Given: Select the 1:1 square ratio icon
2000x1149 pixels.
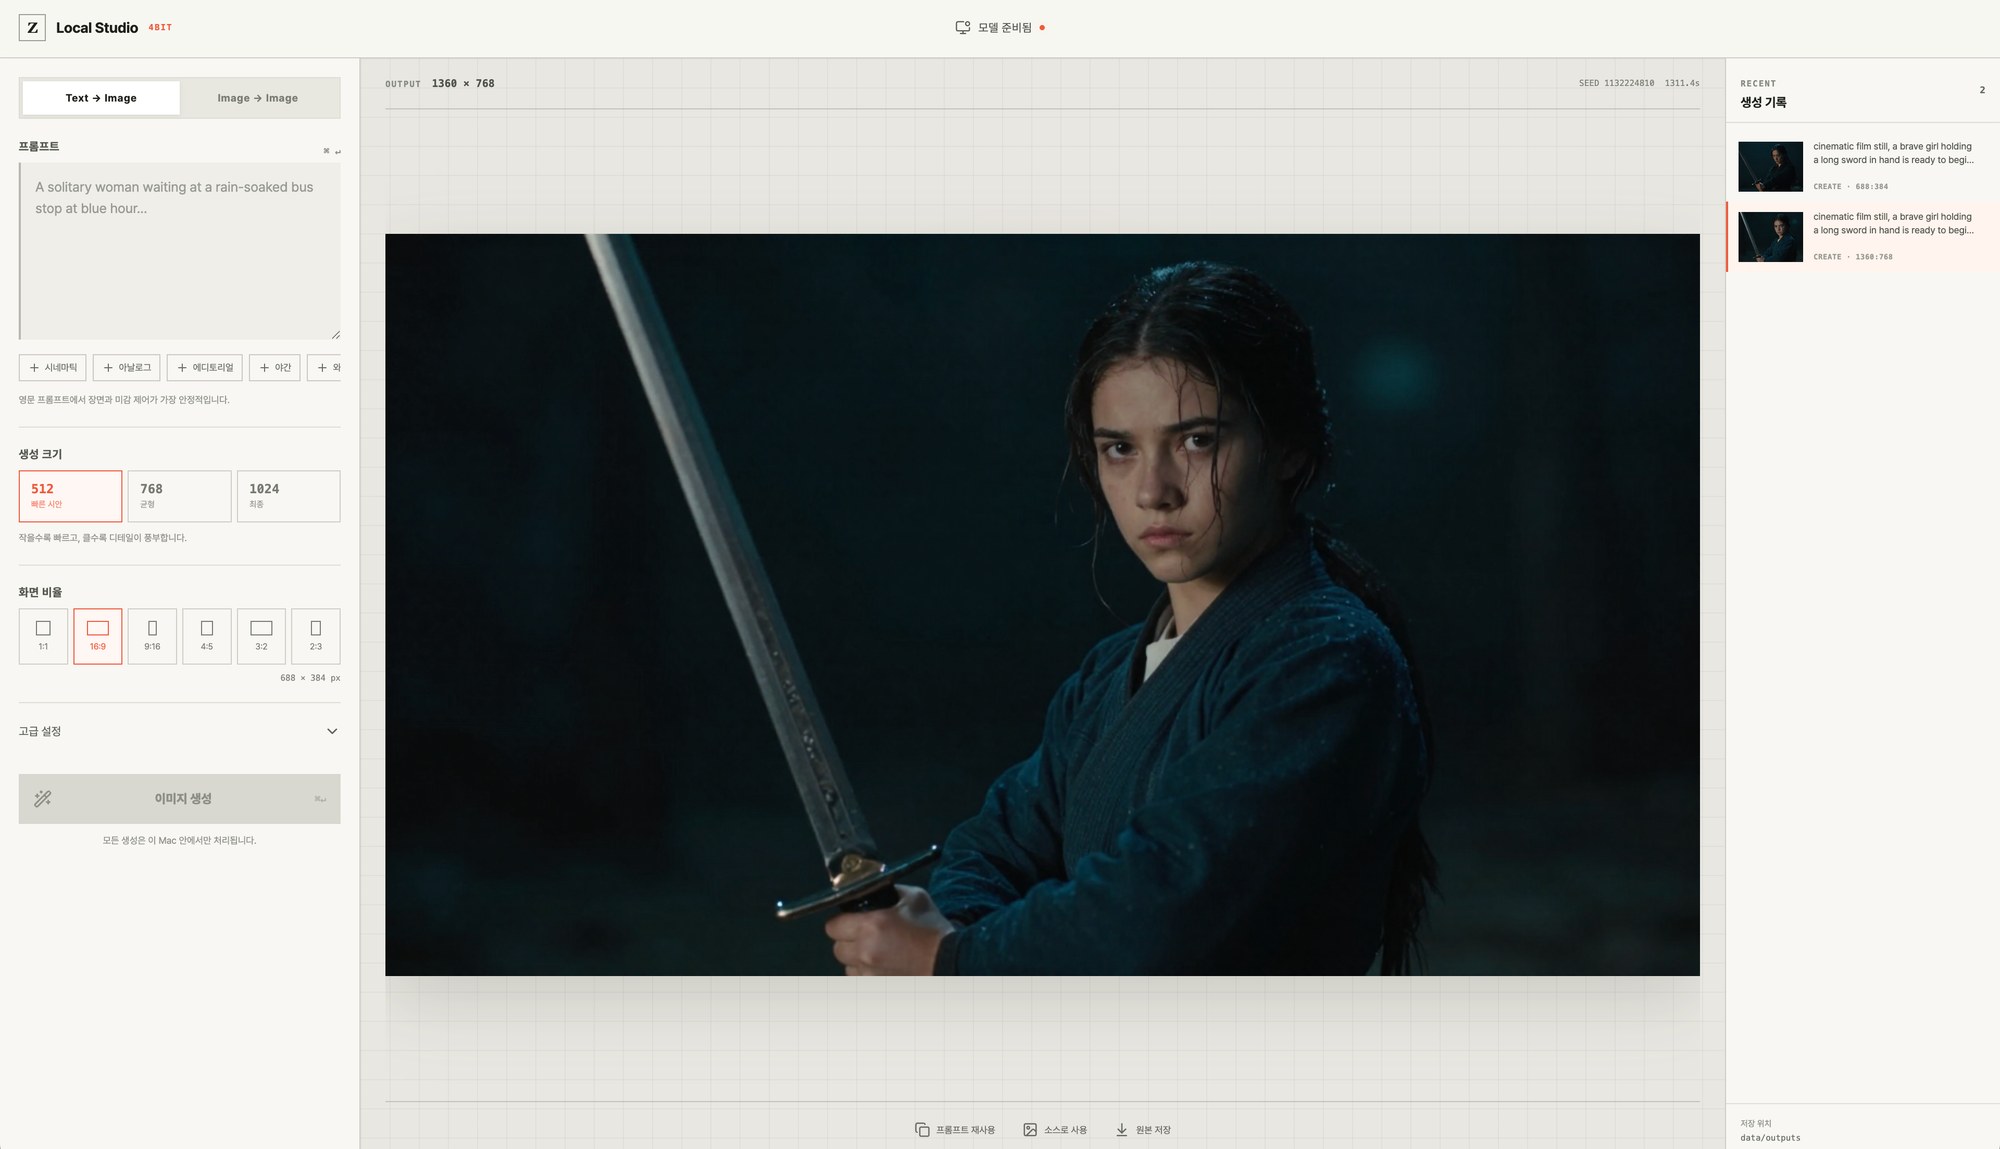Looking at the screenshot, I should click(x=43, y=628).
